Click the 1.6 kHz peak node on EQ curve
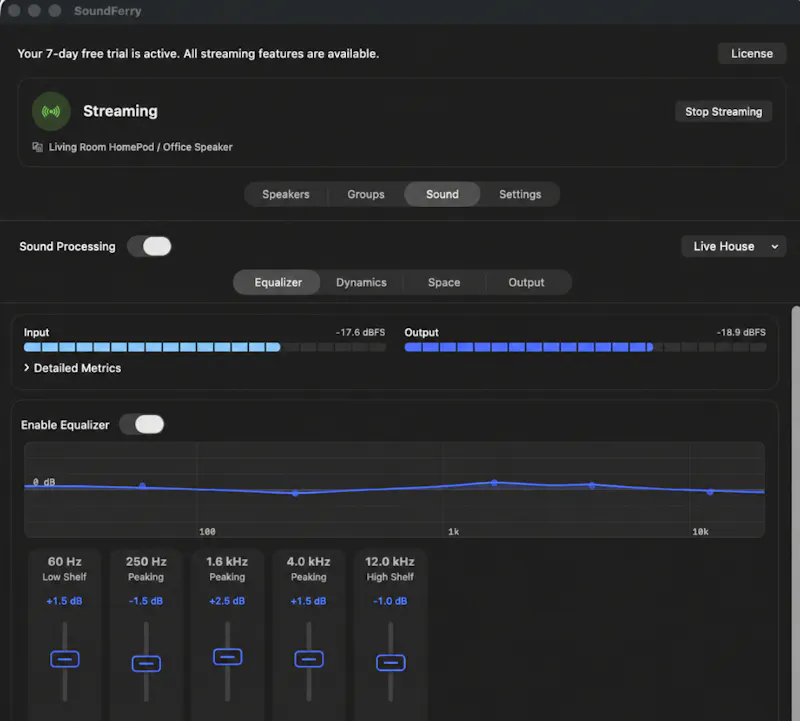 (494, 482)
